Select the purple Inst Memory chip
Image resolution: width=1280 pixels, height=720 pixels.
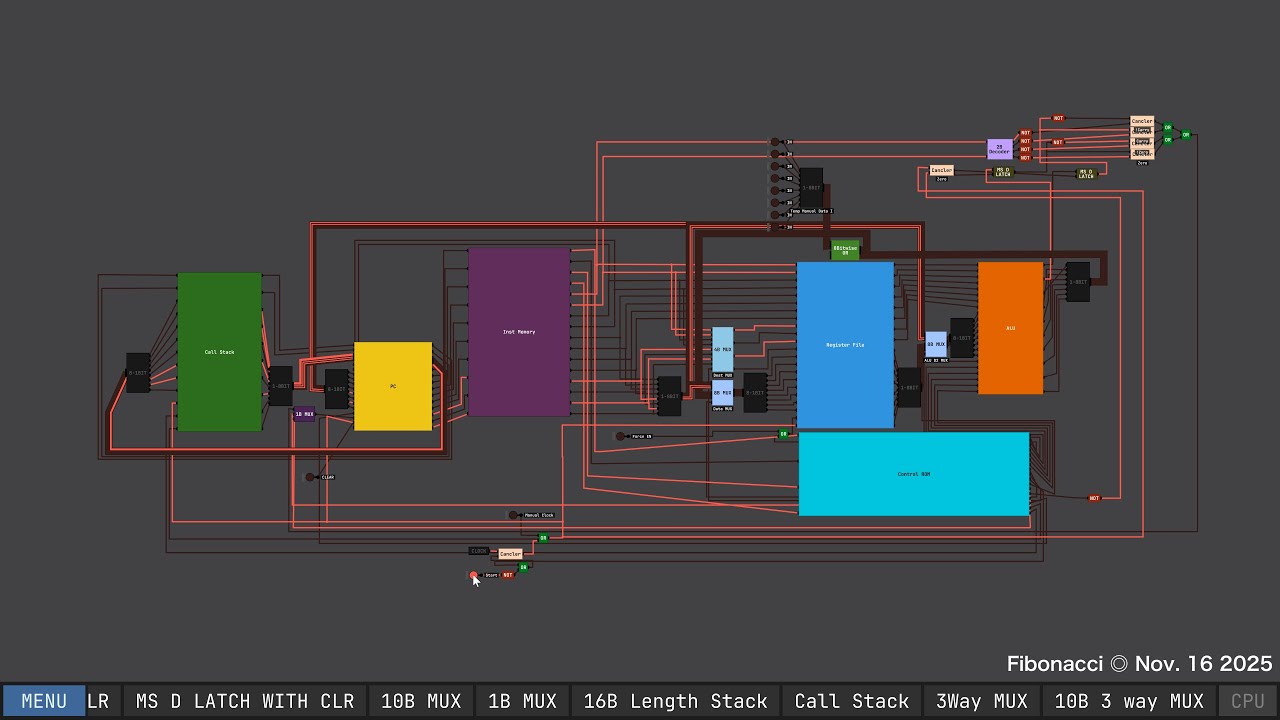(519, 332)
